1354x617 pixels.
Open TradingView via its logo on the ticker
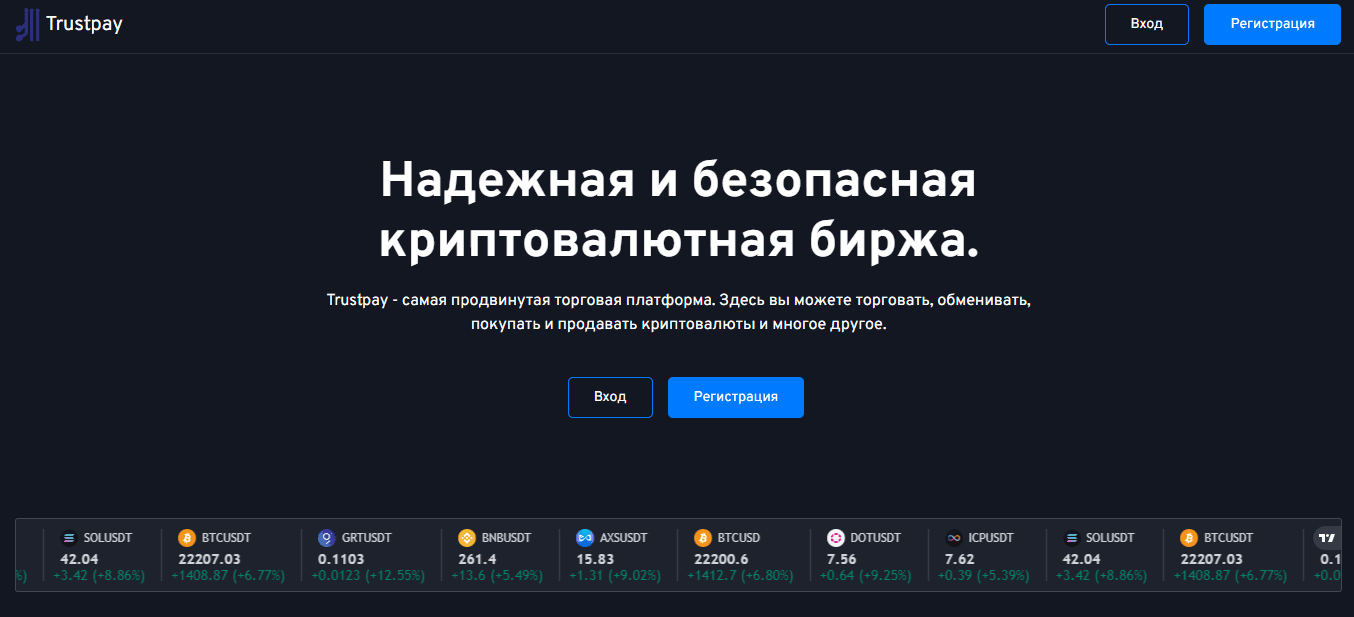tap(1327, 537)
